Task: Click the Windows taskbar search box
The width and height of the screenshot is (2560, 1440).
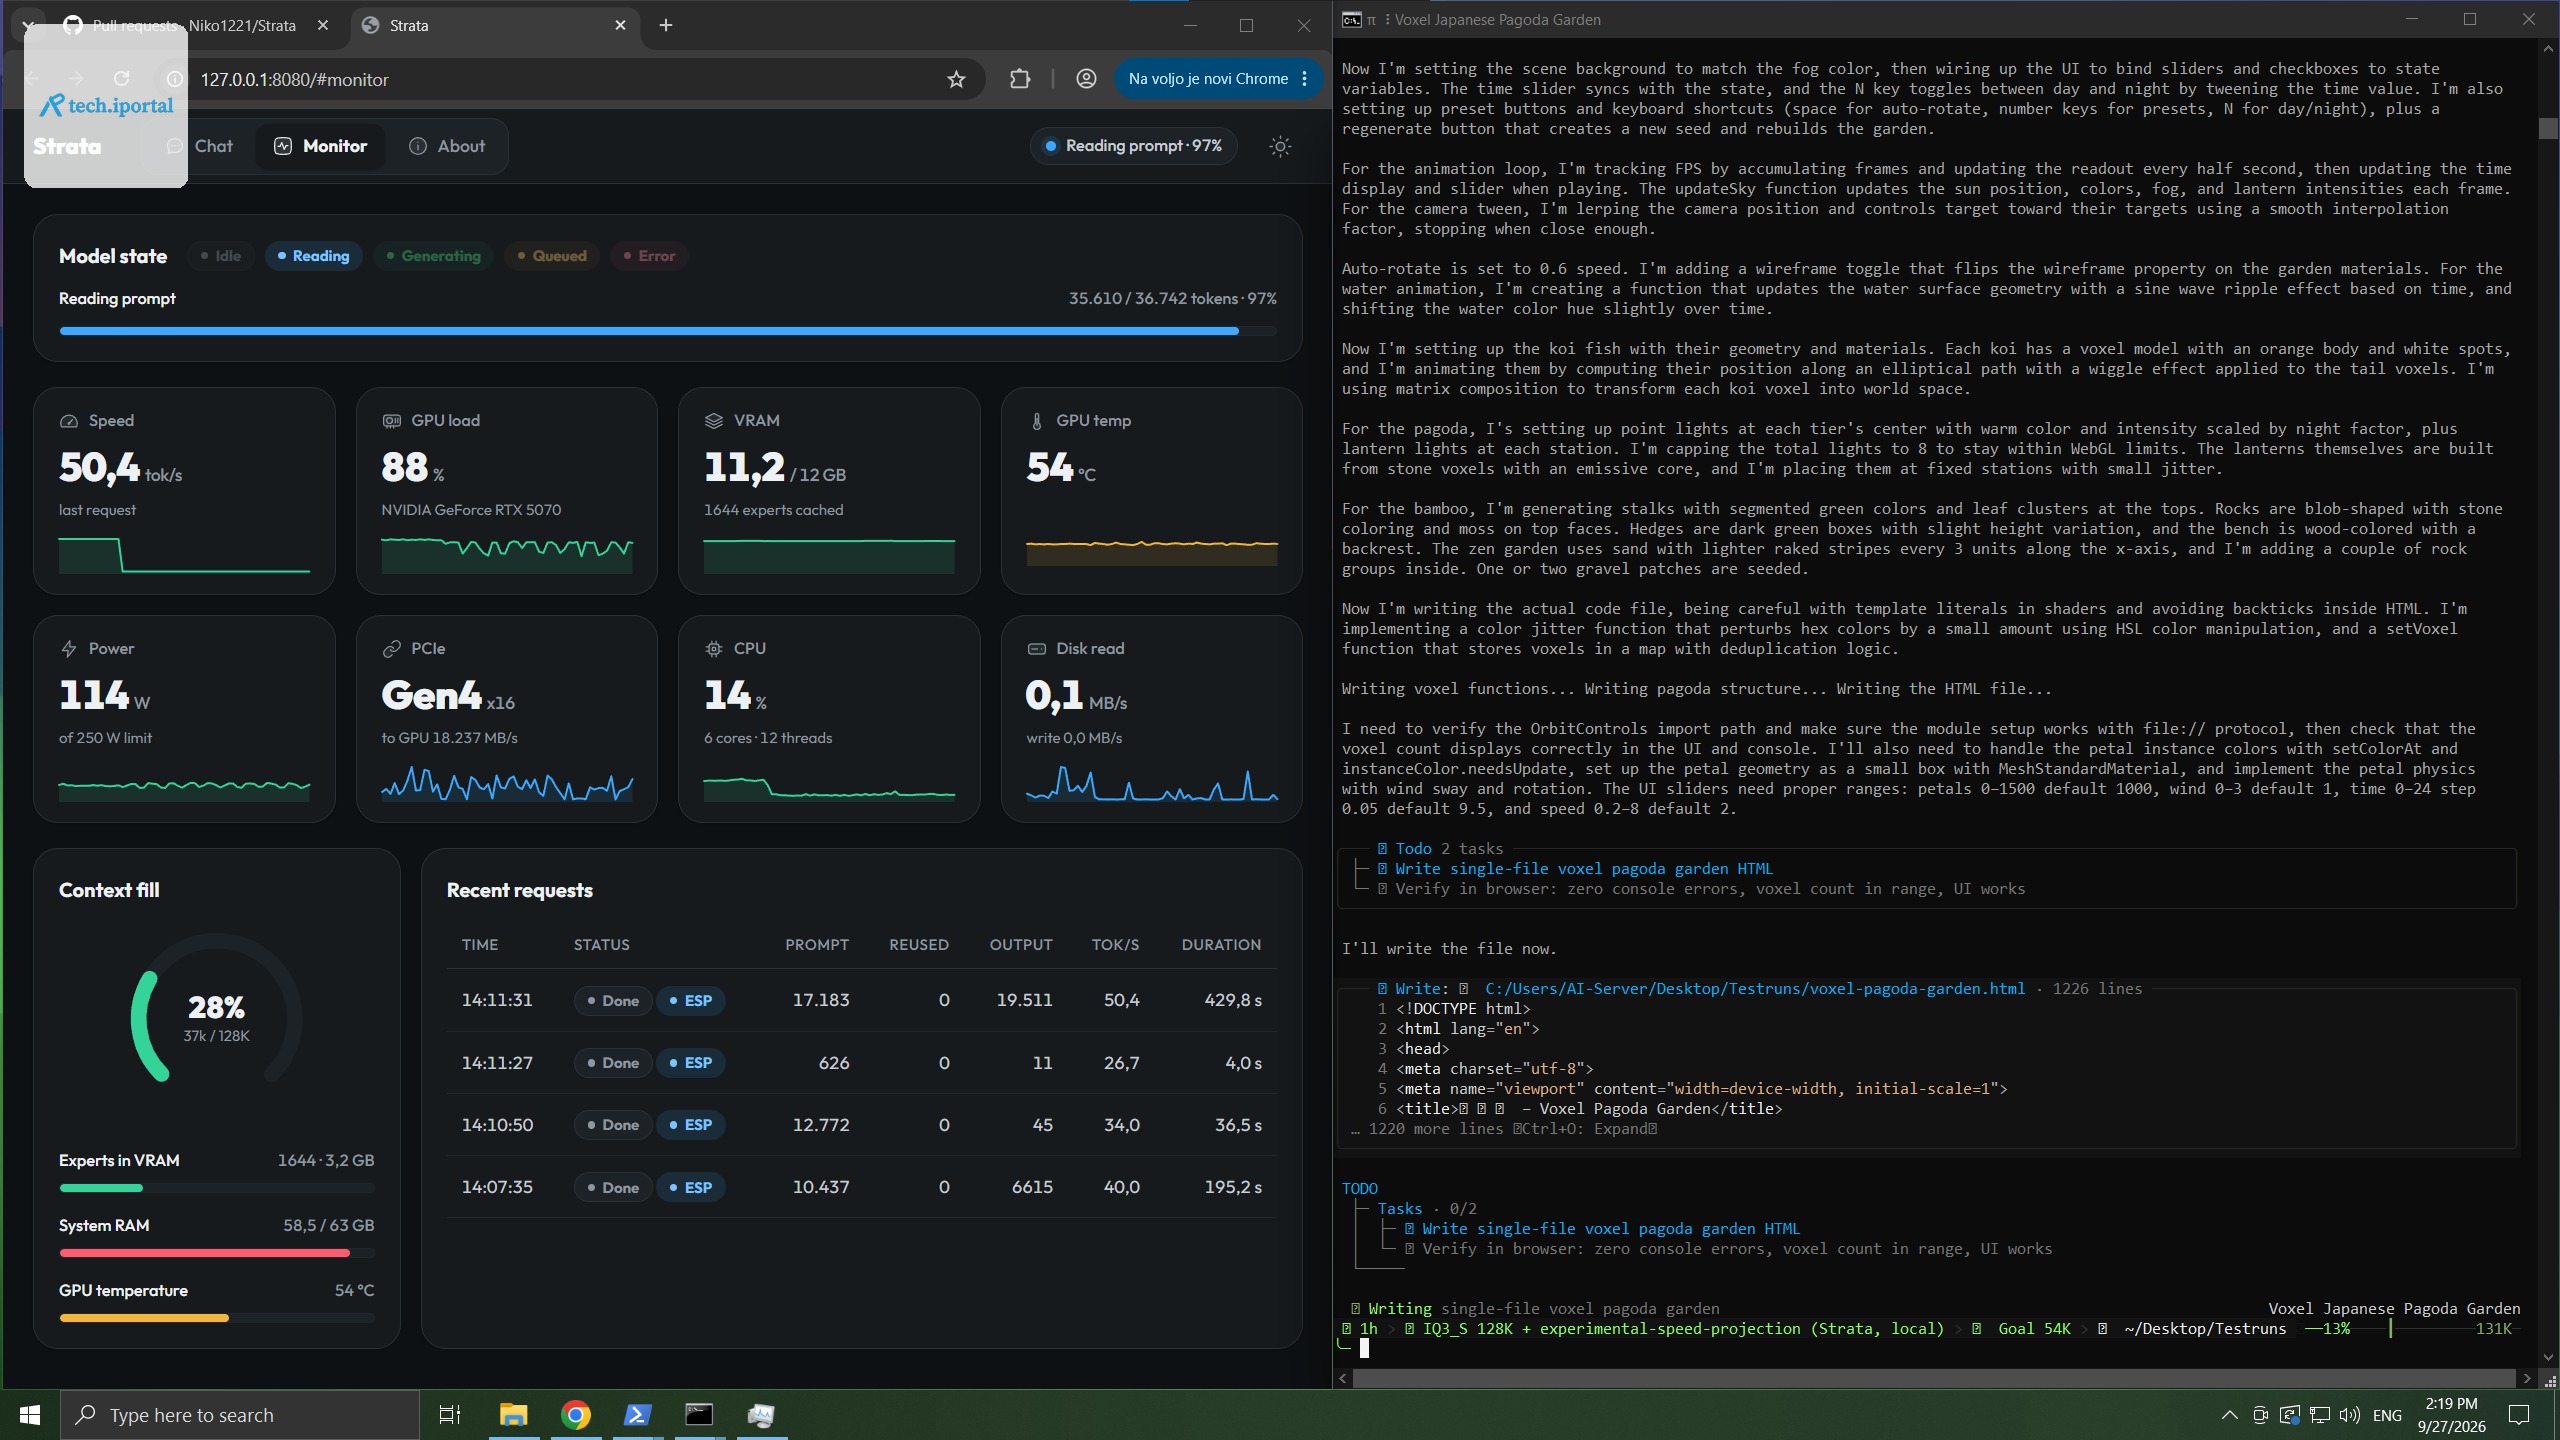Action: [x=240, y=1414]
